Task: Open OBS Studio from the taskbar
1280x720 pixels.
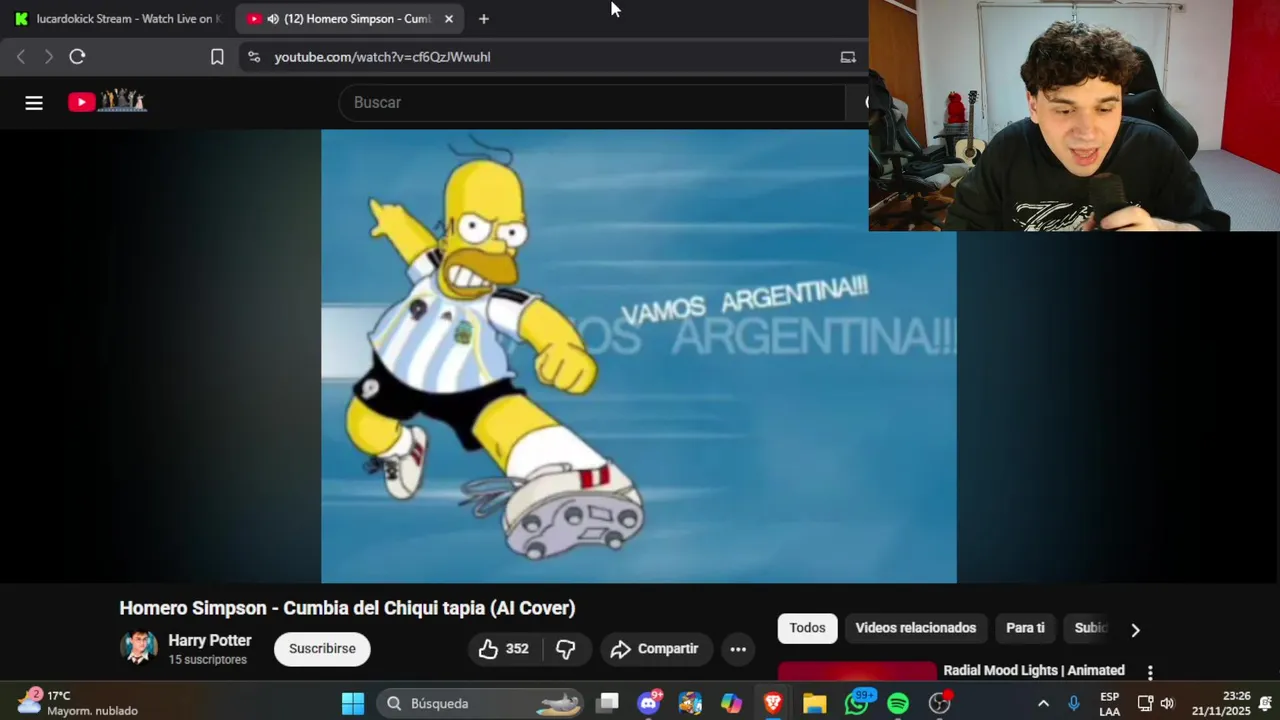Action: (x=940, y=704)
